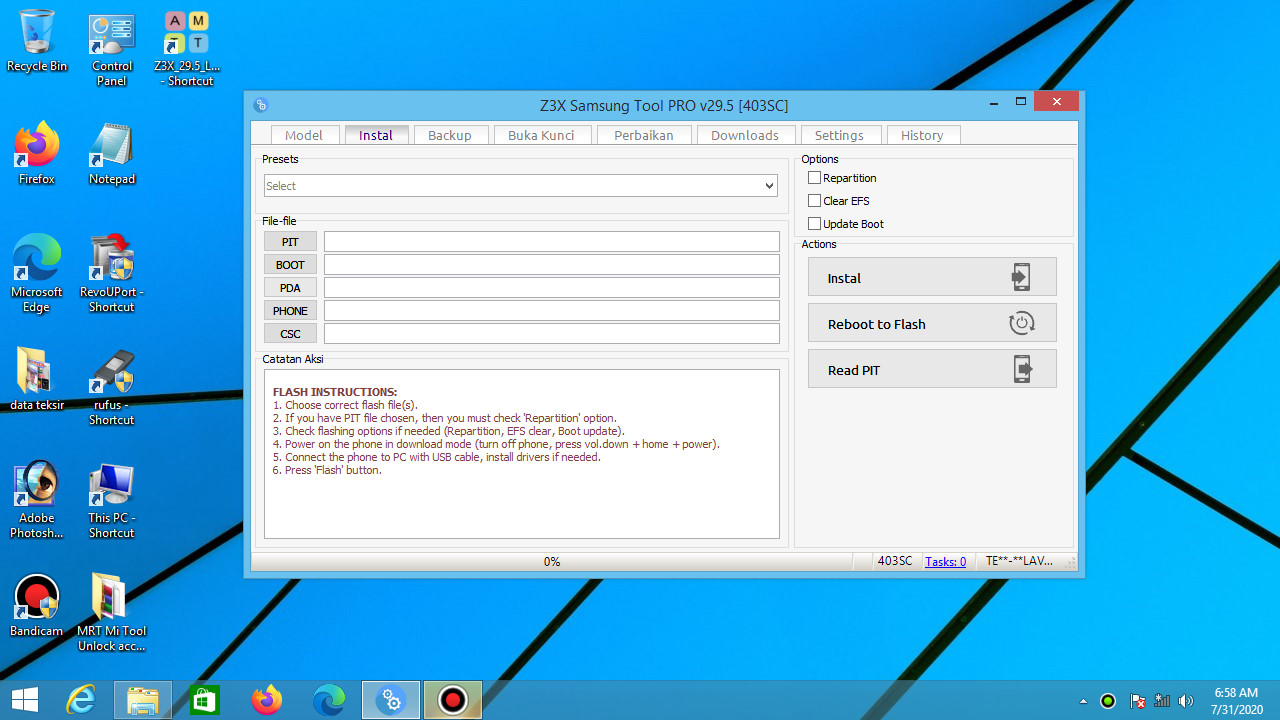This screenshot has width=1280, height=720.
Task: Select the Bandicam desktop icon
Action: click(37, 606)
